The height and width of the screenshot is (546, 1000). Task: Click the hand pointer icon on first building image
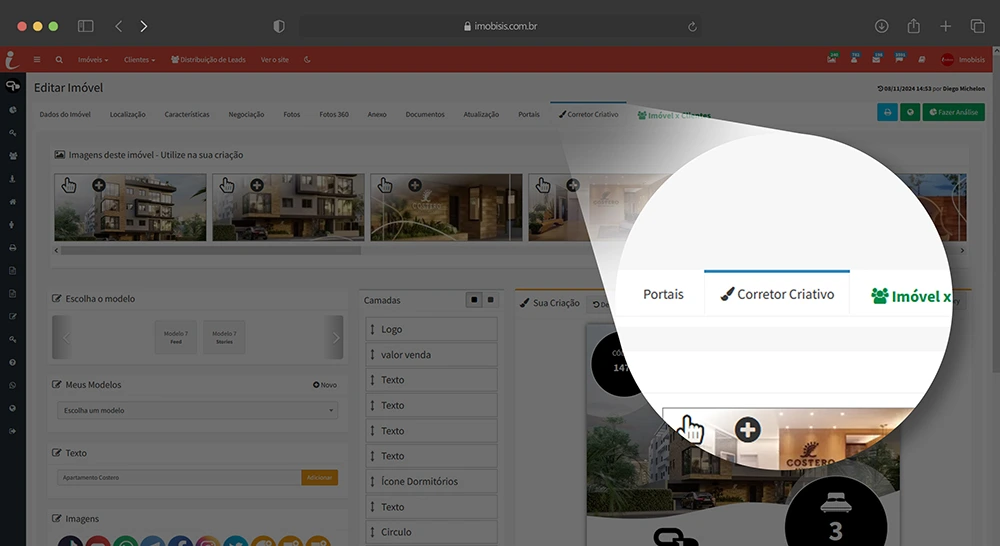click(68, 185)
